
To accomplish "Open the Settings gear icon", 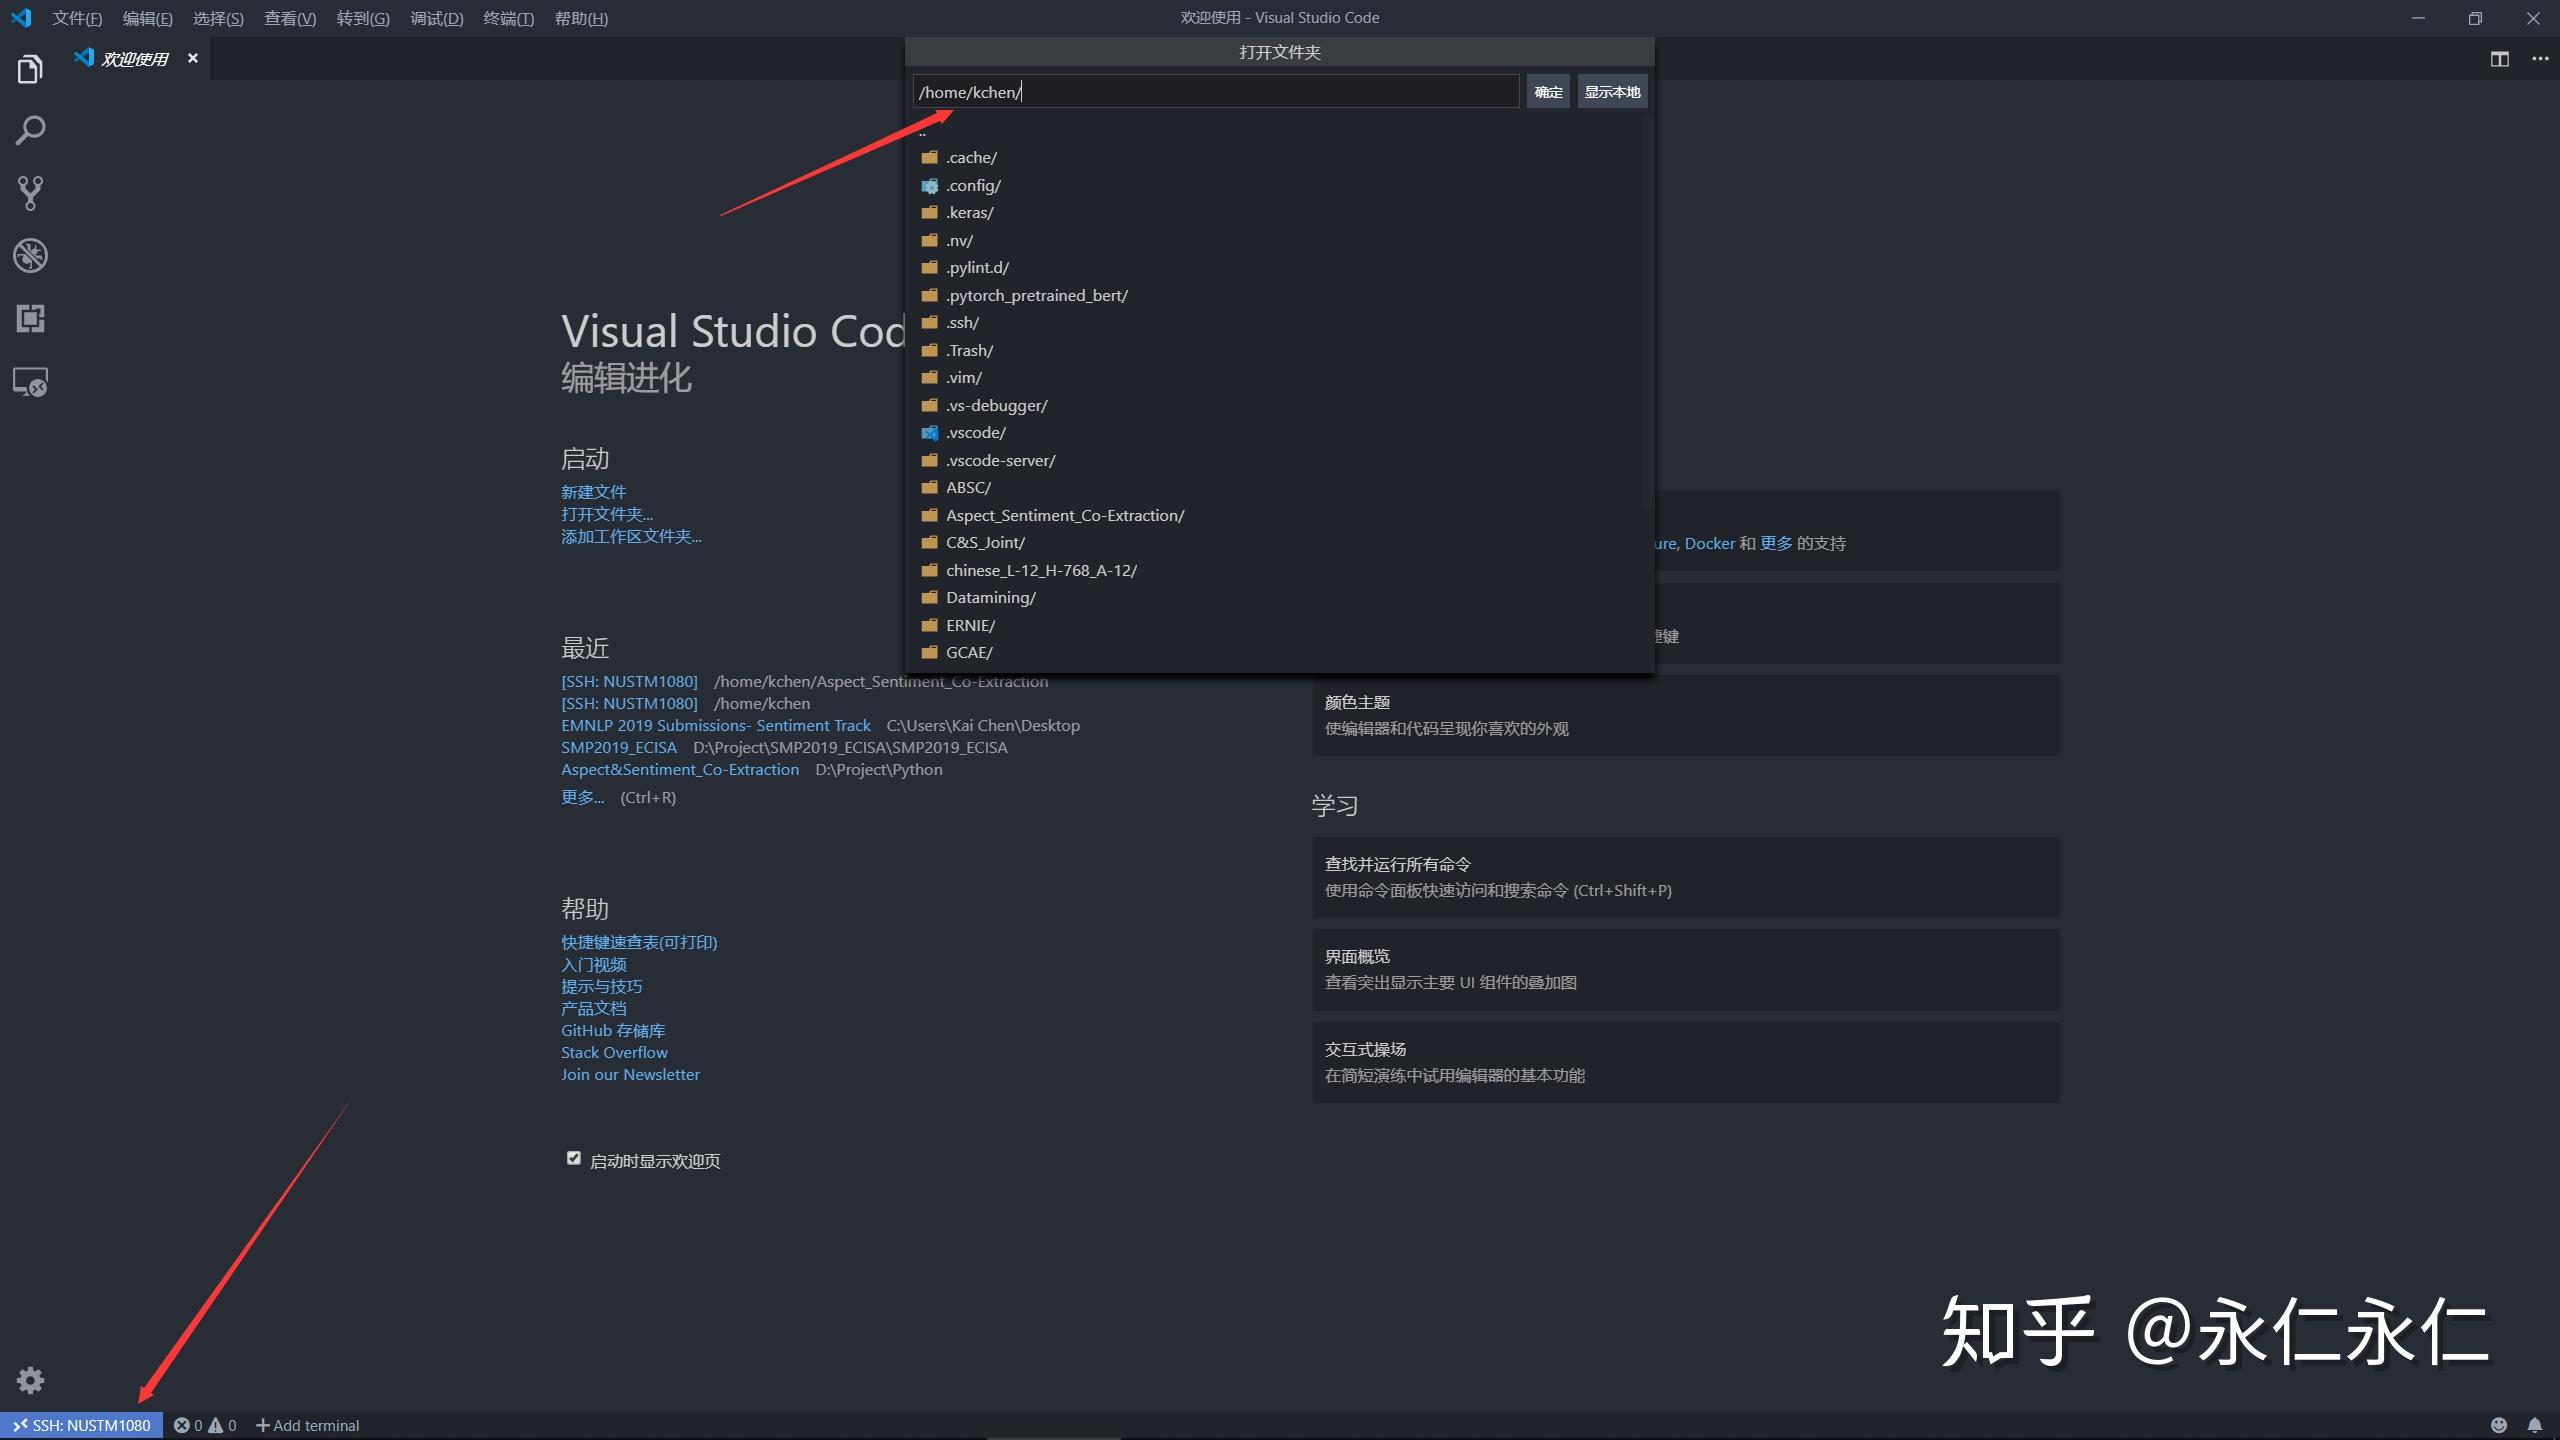I will coord(30,1380).
